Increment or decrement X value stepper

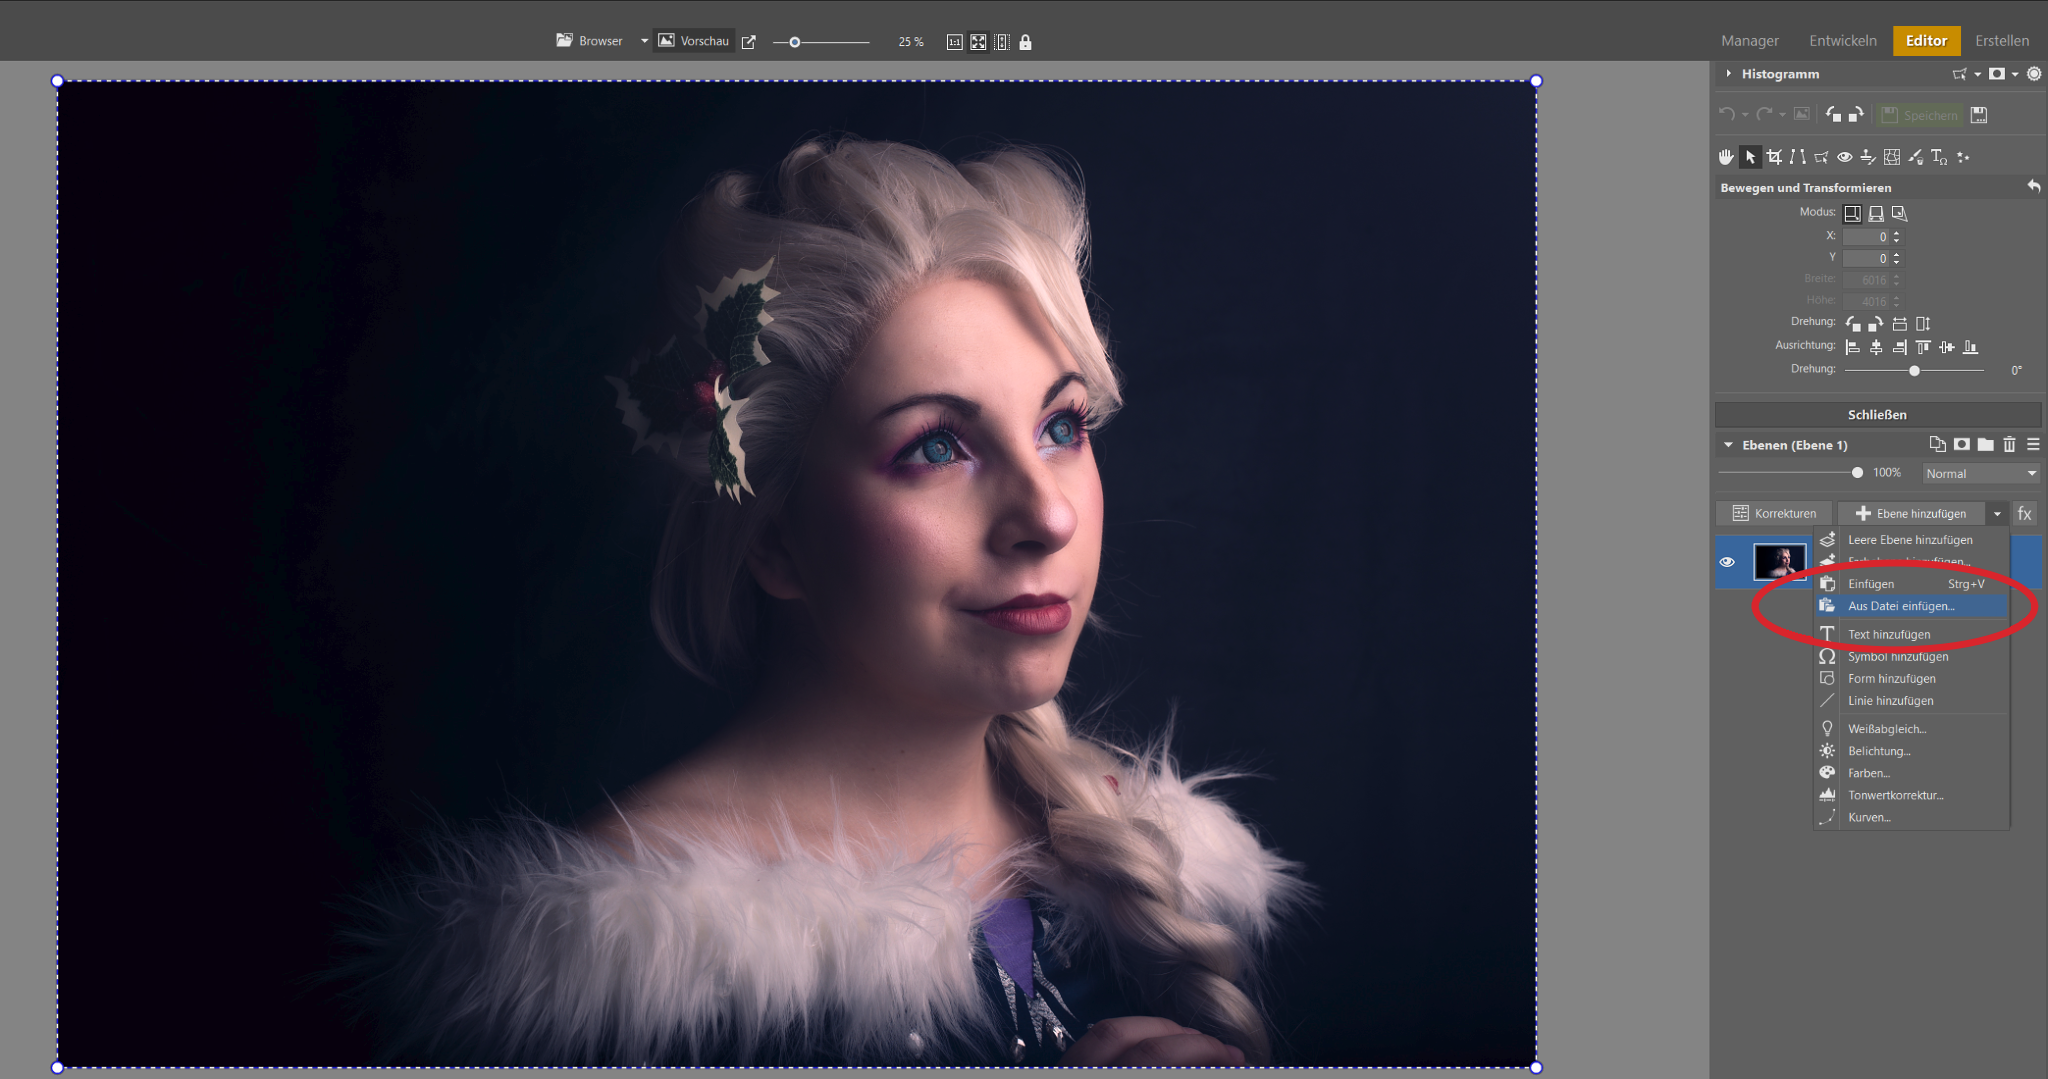[x=1896, y=237]
